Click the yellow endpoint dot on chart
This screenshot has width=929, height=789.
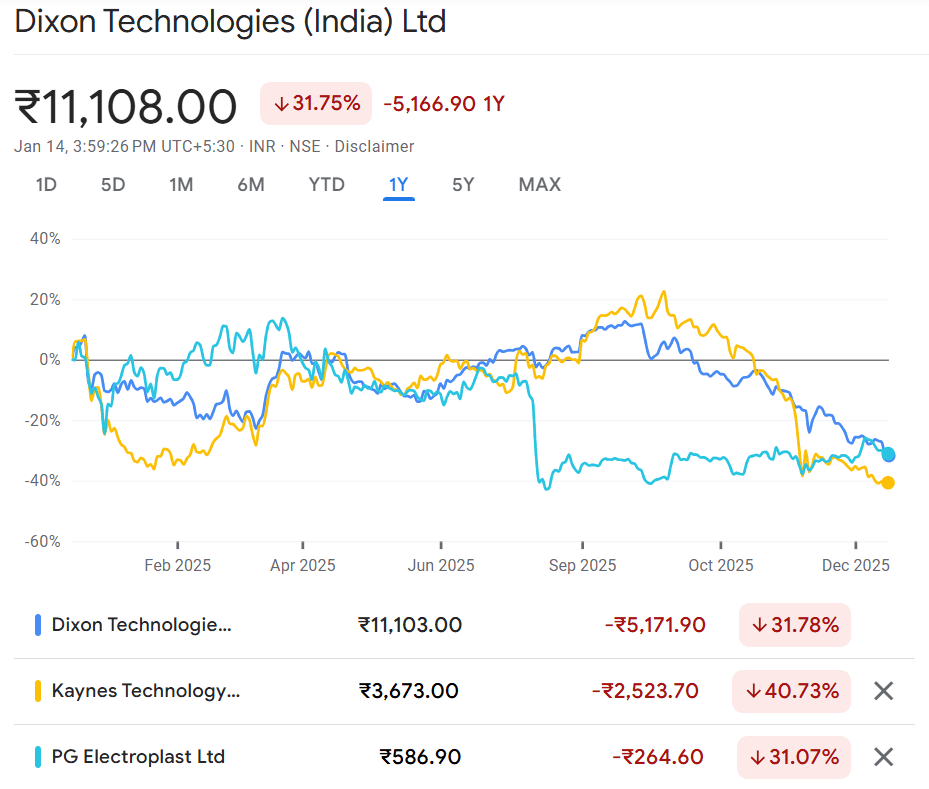[x=887, y=483]
